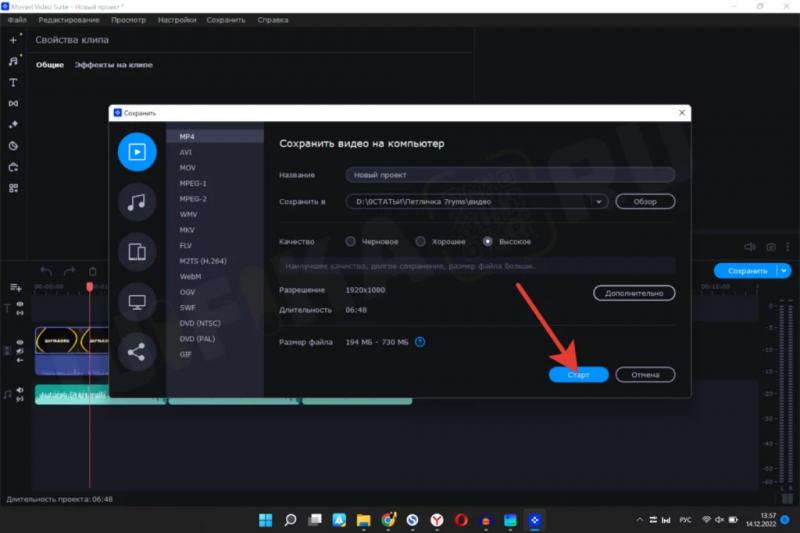800x533 pixels.
Task: Open the devices export icon
Action: 137,252
